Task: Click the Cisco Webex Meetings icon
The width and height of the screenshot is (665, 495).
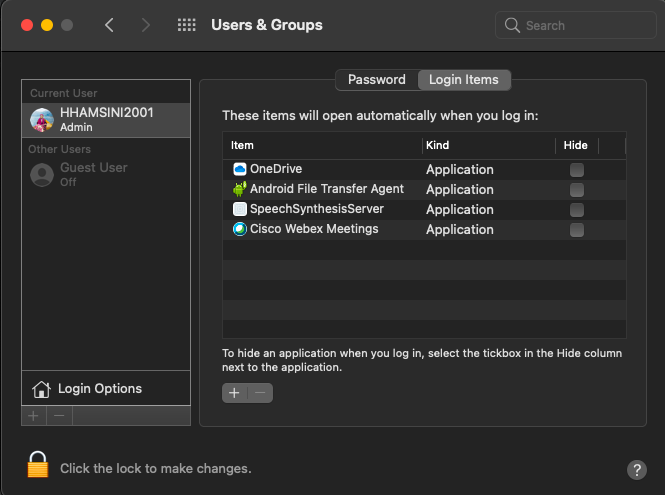Action: (x=239, y=229)
